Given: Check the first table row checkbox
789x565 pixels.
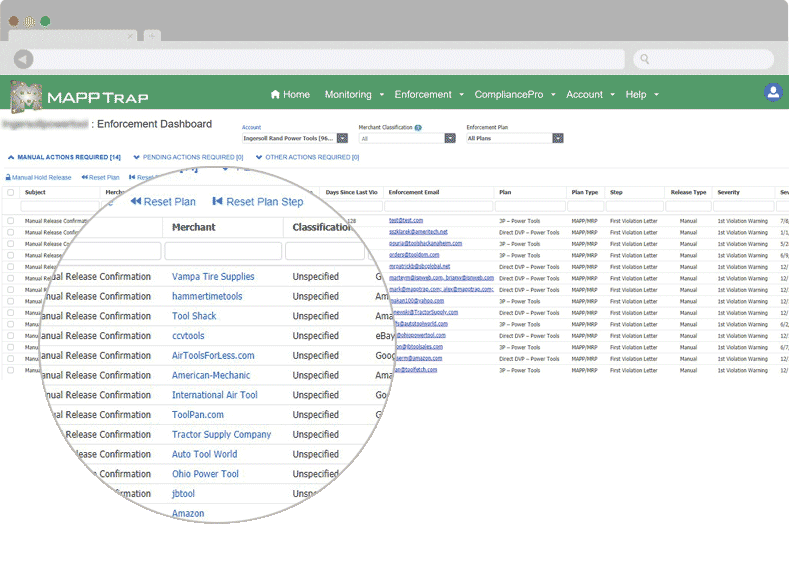Looking at the screenshot, I should (11, 220).
